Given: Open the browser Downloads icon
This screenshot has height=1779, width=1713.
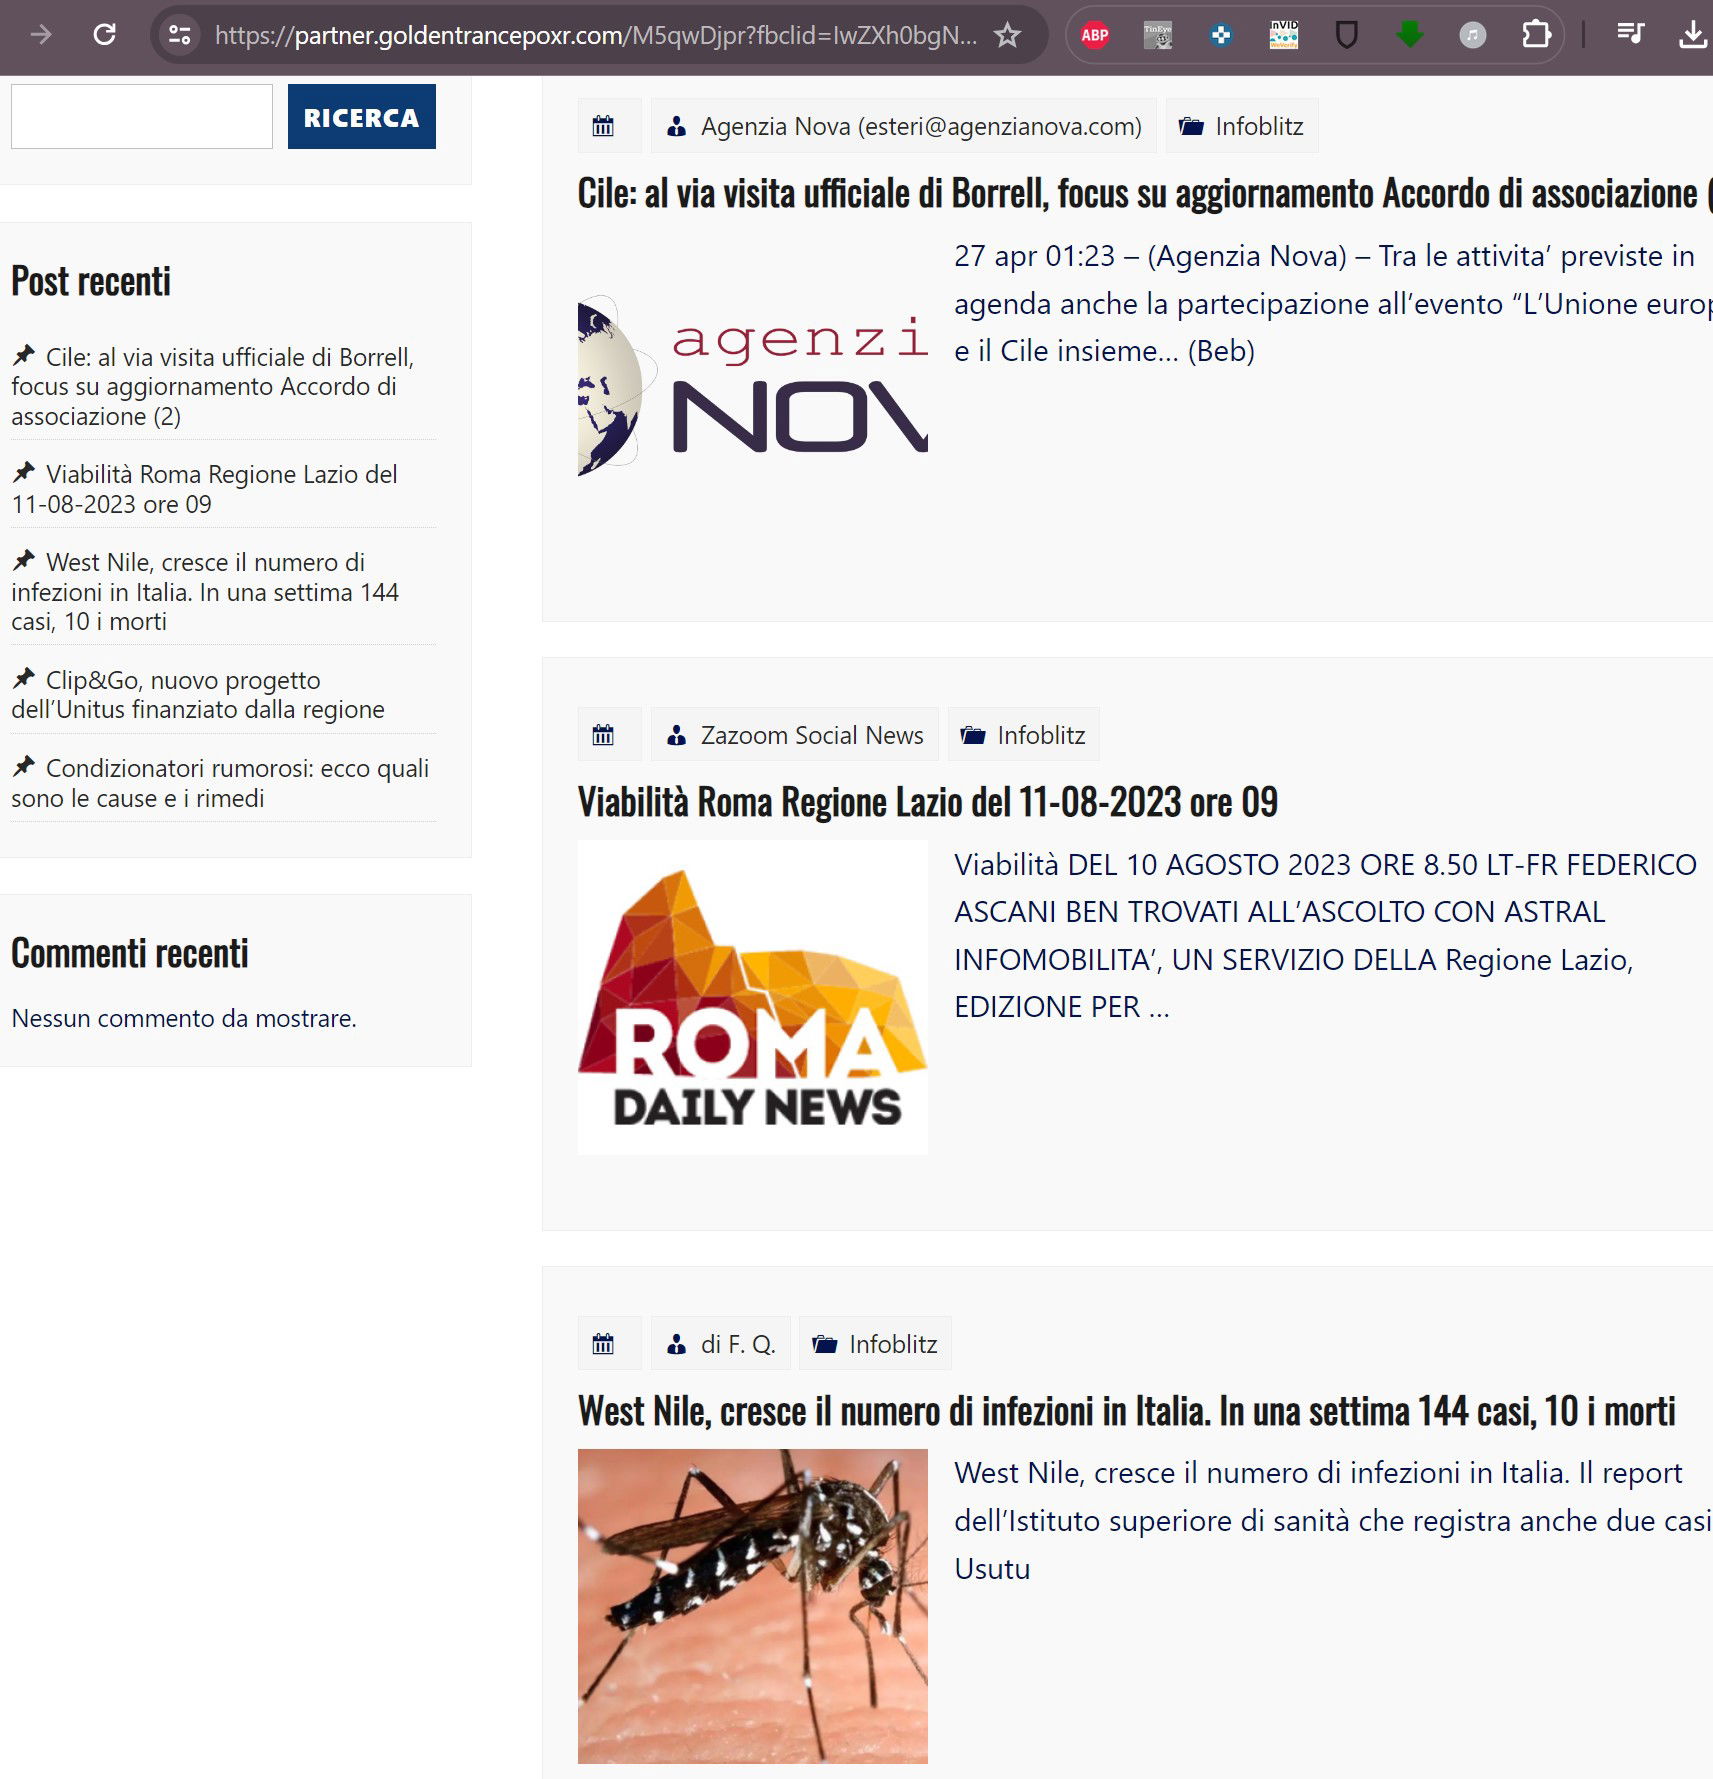Looking at the screenshot, I should coord(1692,36).
